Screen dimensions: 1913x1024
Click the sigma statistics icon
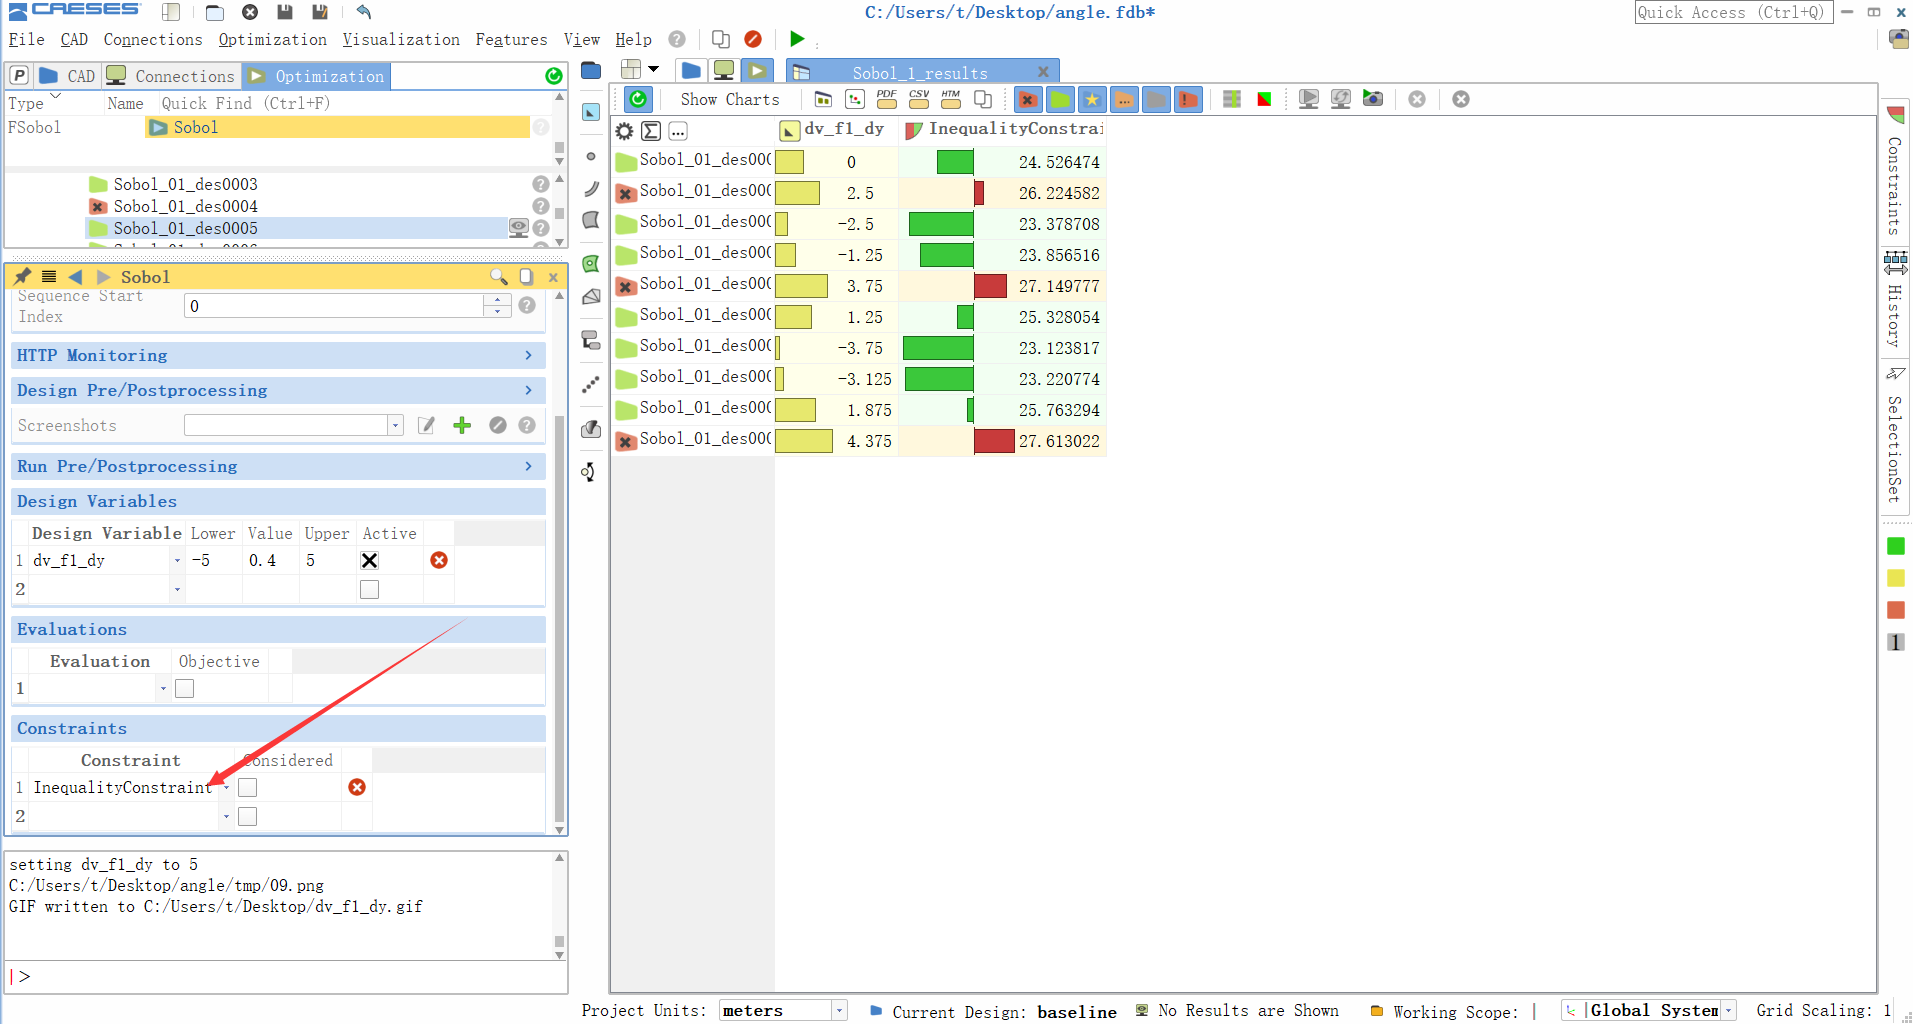(651, 131)
